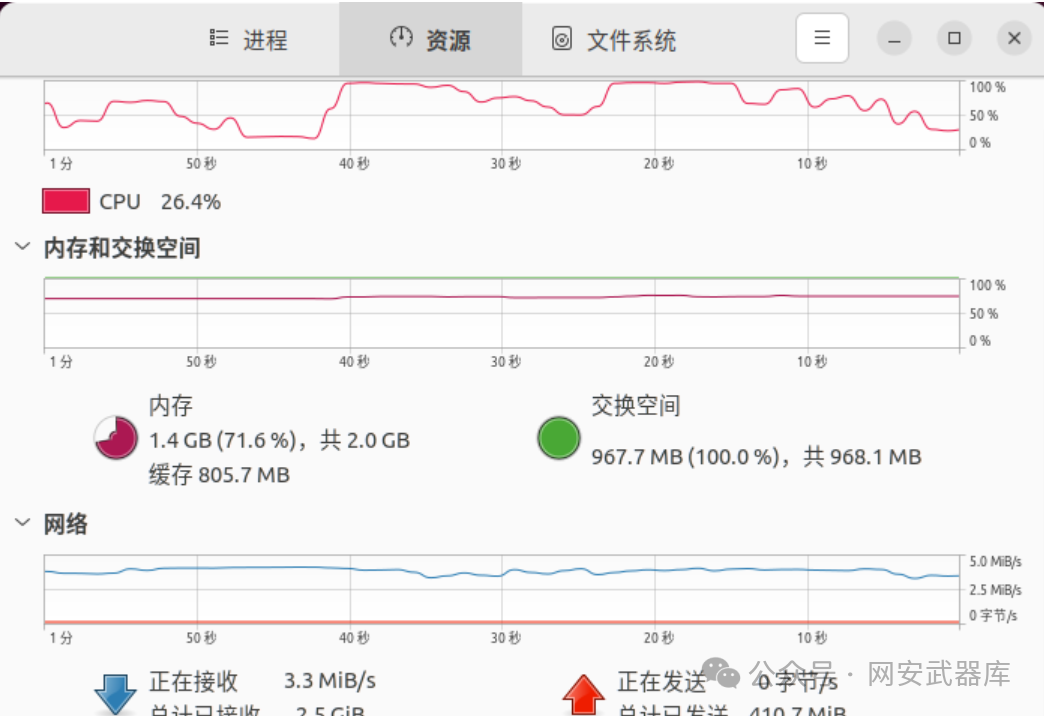Open the 文件系统 tab
Viewport: 1044px width, 716px height.
(x=613, y=39)
